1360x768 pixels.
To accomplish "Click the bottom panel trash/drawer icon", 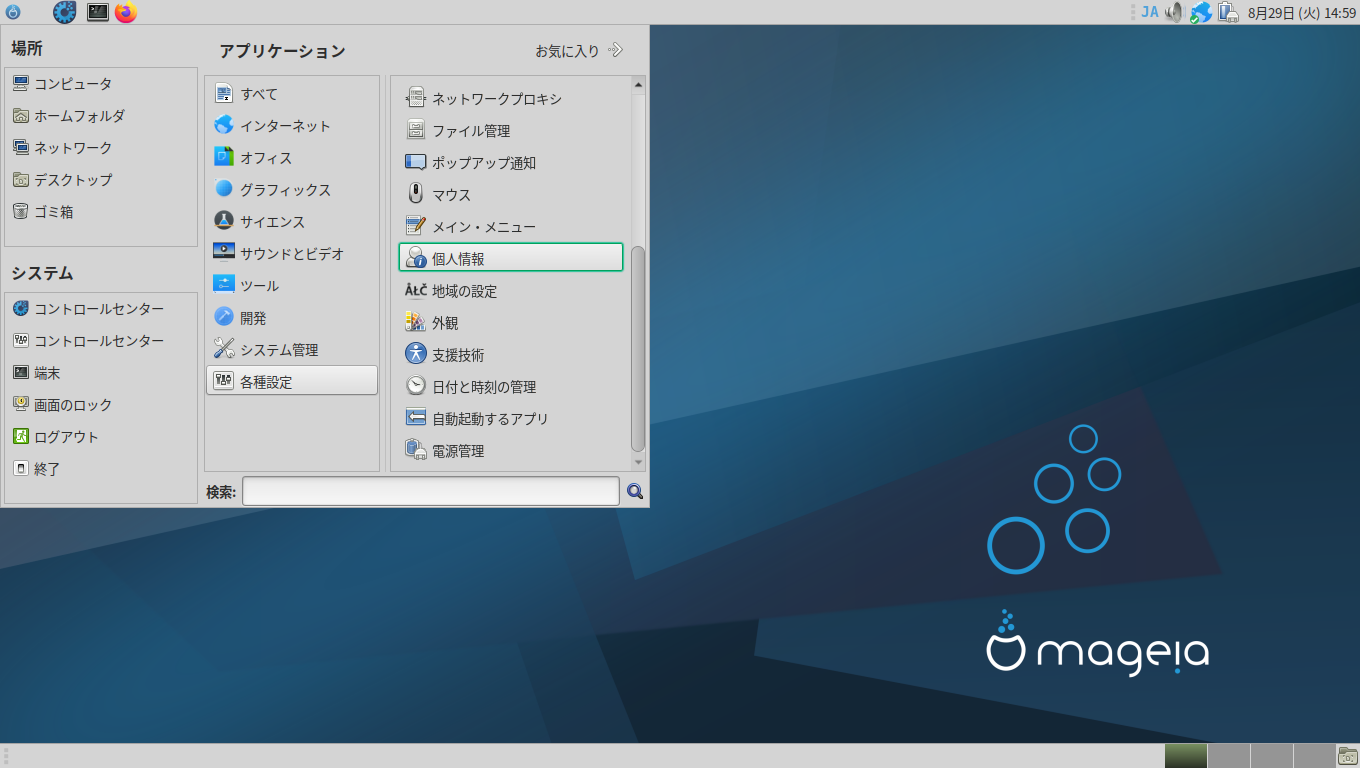I will [1348, 756].
